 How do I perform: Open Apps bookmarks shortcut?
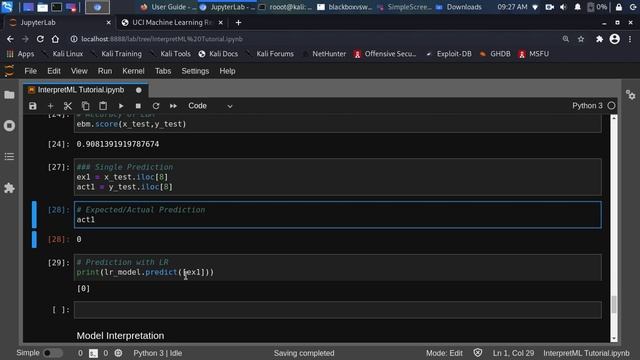(x=20, y=54)
